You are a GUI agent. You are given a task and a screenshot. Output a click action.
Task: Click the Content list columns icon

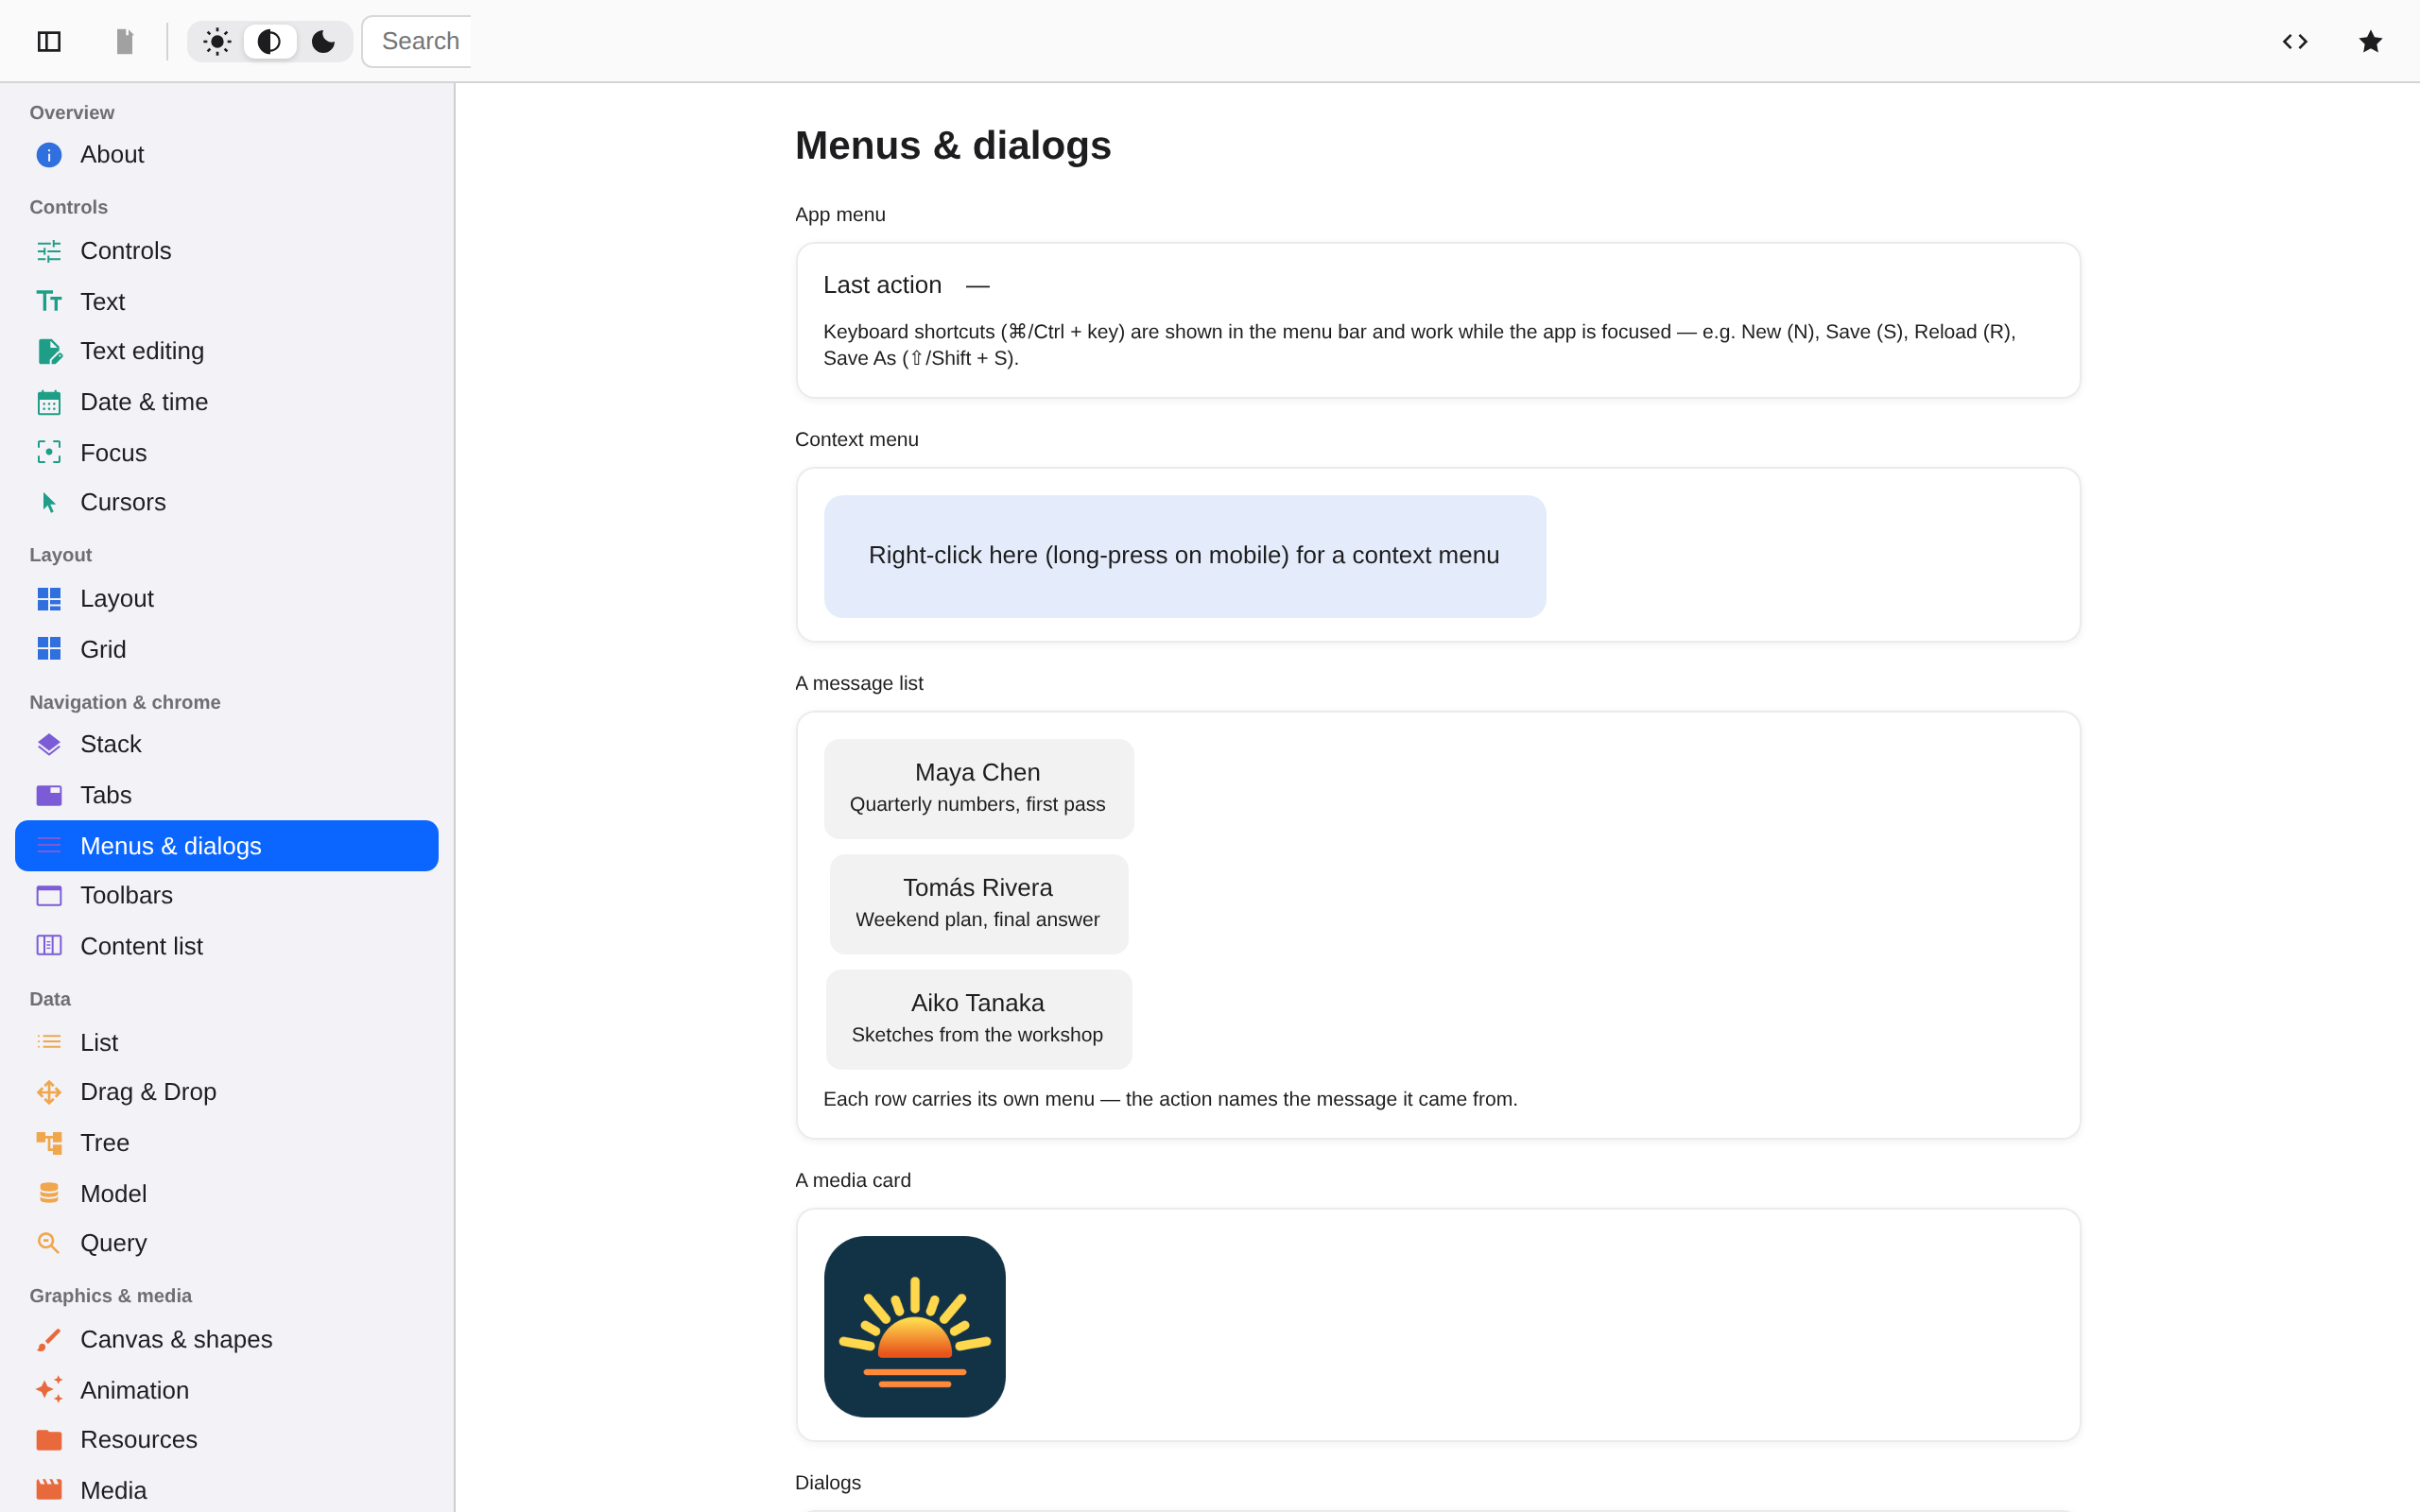pyautogui.click(x=49, y=946)
